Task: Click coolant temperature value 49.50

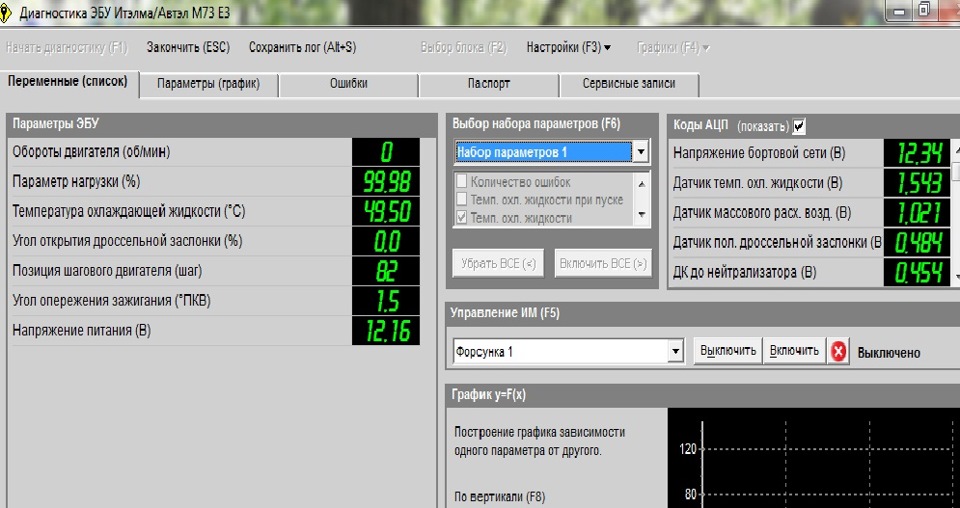Action: click(386, 212)
